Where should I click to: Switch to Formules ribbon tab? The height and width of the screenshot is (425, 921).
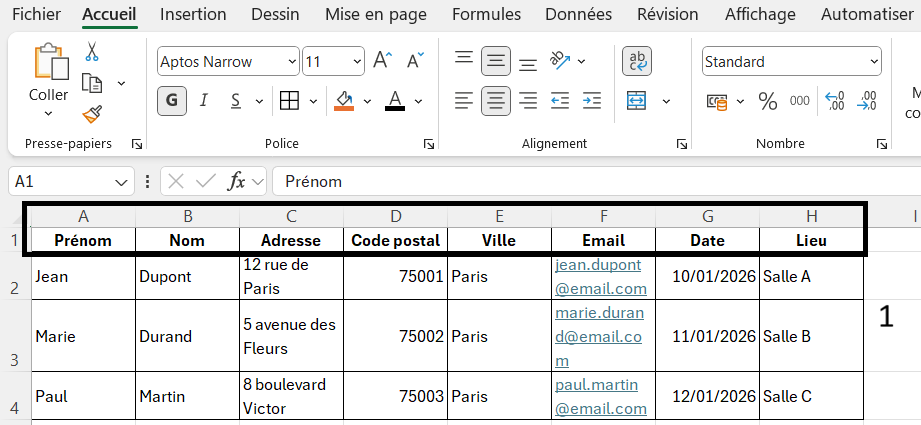[x=486, y=14]
